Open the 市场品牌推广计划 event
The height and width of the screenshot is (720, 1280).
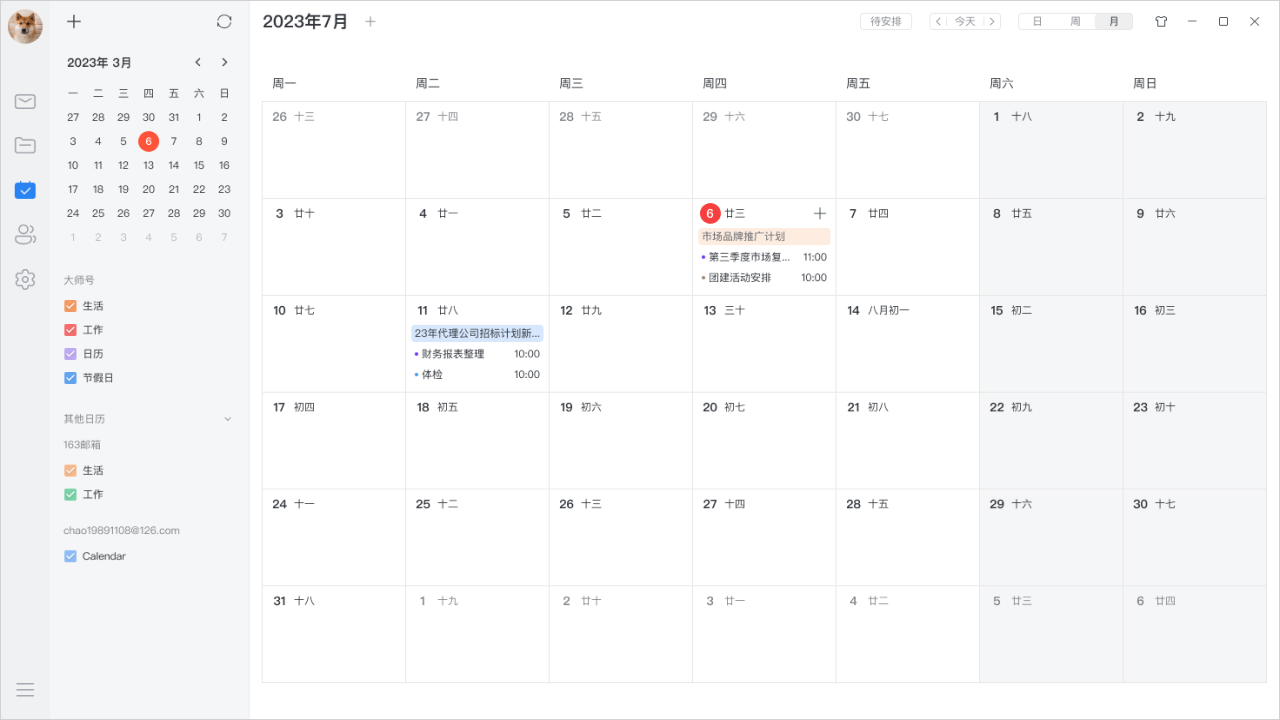(x=764, y=237)
